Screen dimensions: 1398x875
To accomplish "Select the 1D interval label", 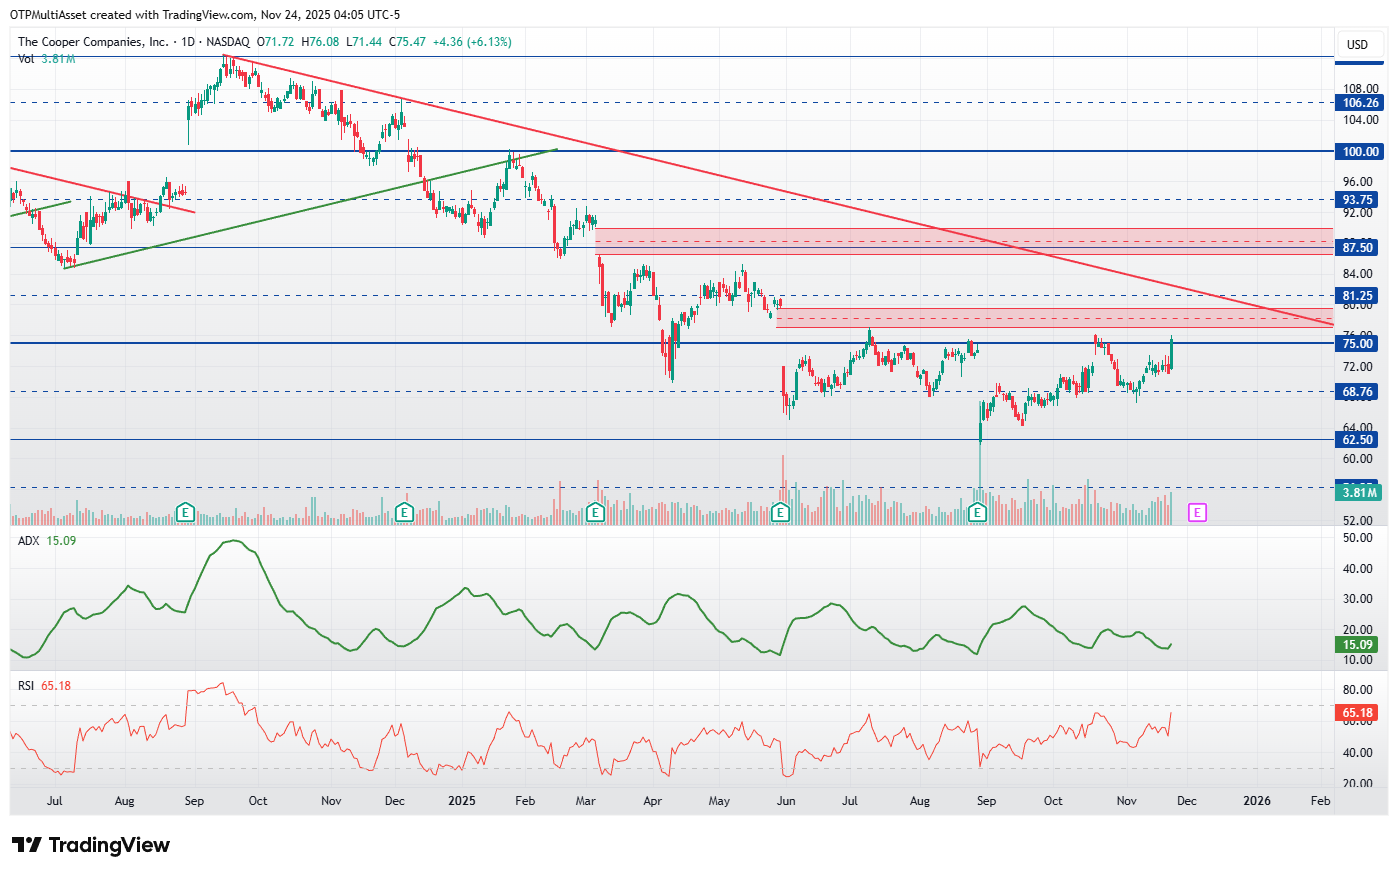I will click(x=187, y=42).
